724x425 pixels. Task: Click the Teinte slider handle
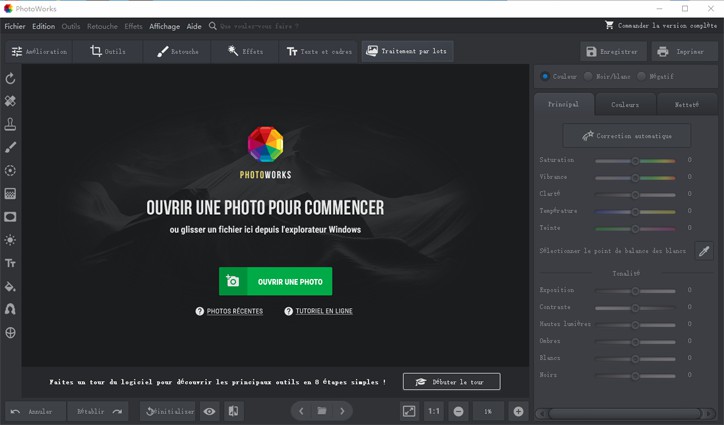point(635,229)
